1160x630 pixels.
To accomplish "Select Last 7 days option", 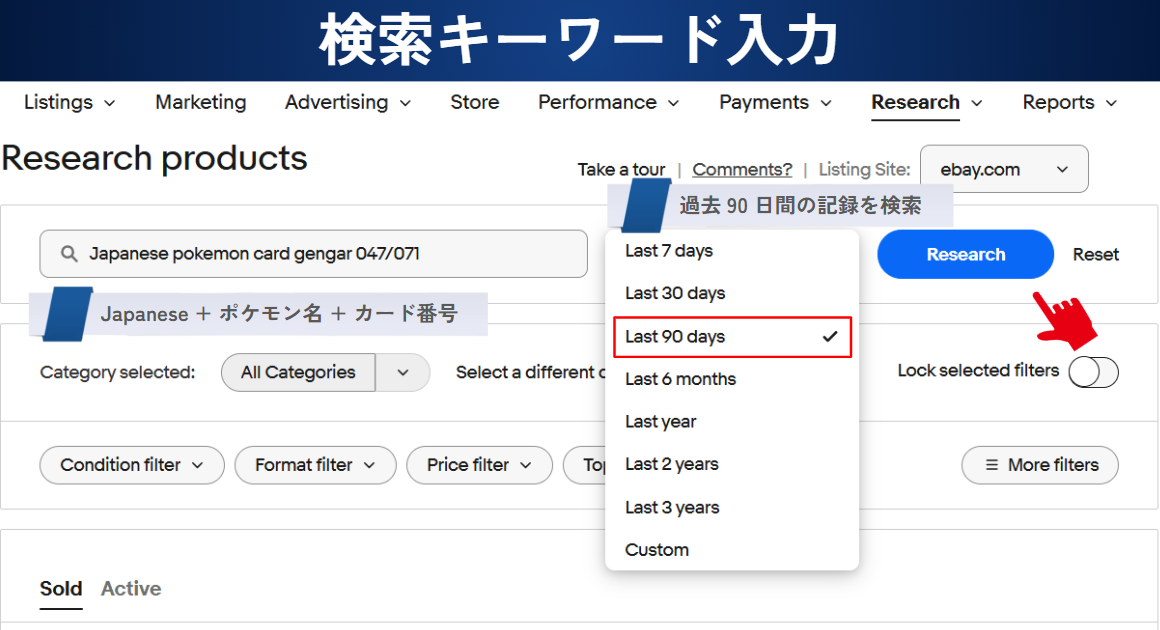I will [x=669, y=251].
